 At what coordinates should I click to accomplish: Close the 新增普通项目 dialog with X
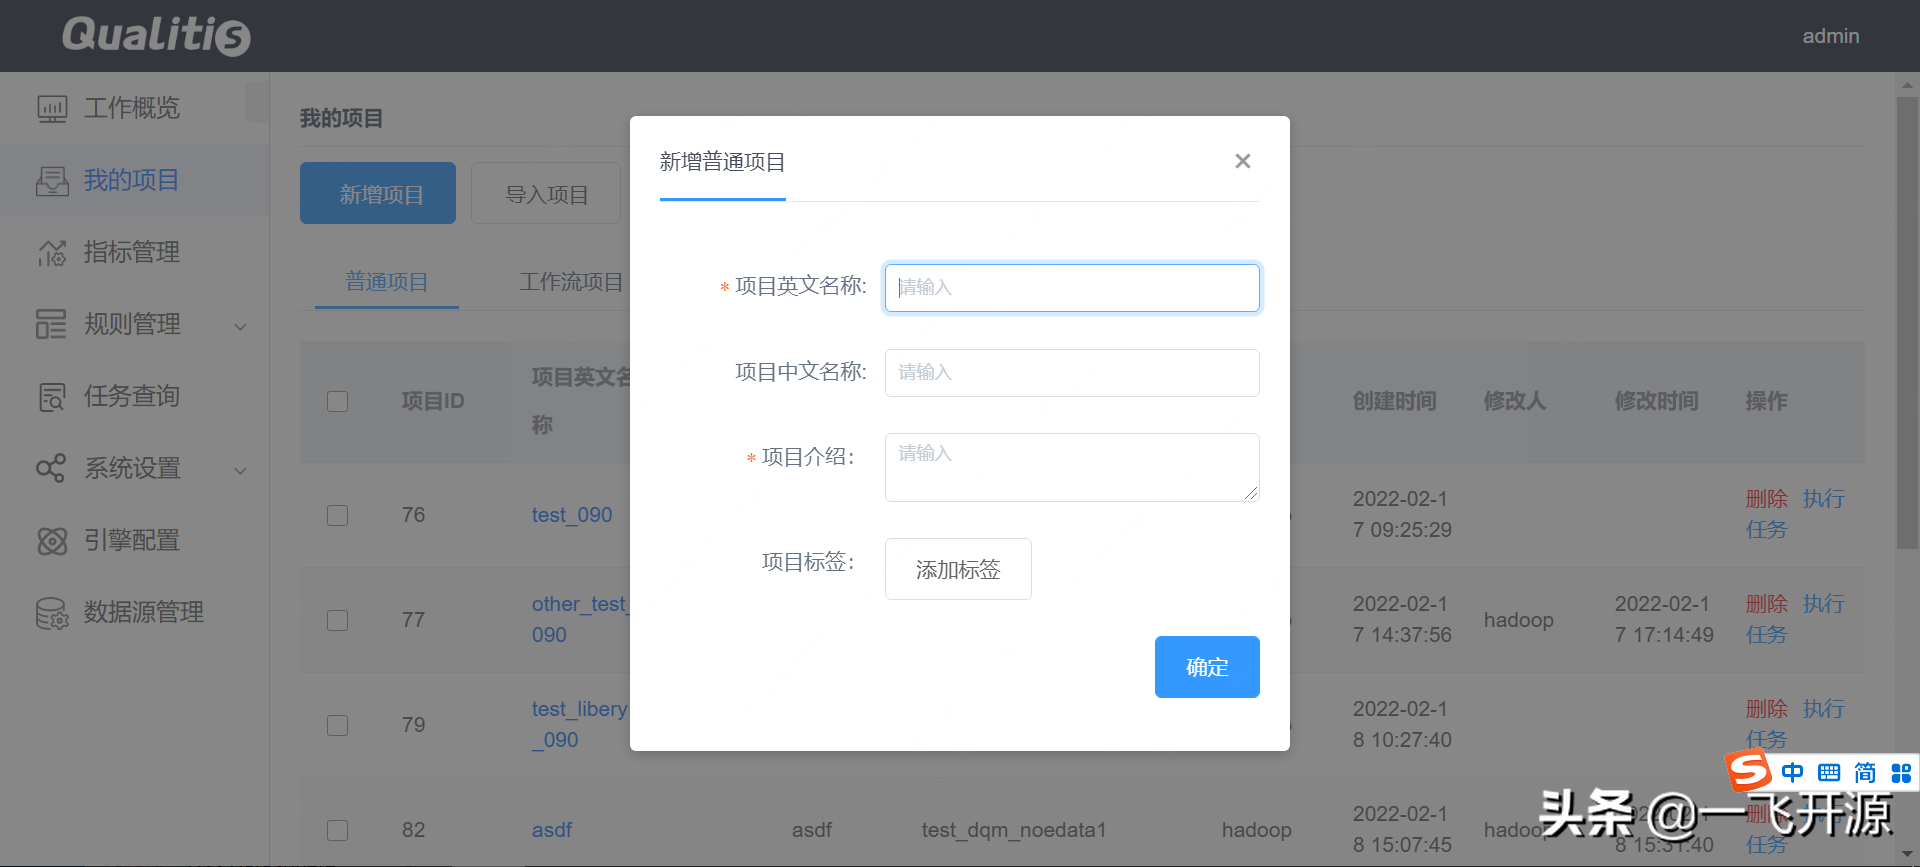1243,161
